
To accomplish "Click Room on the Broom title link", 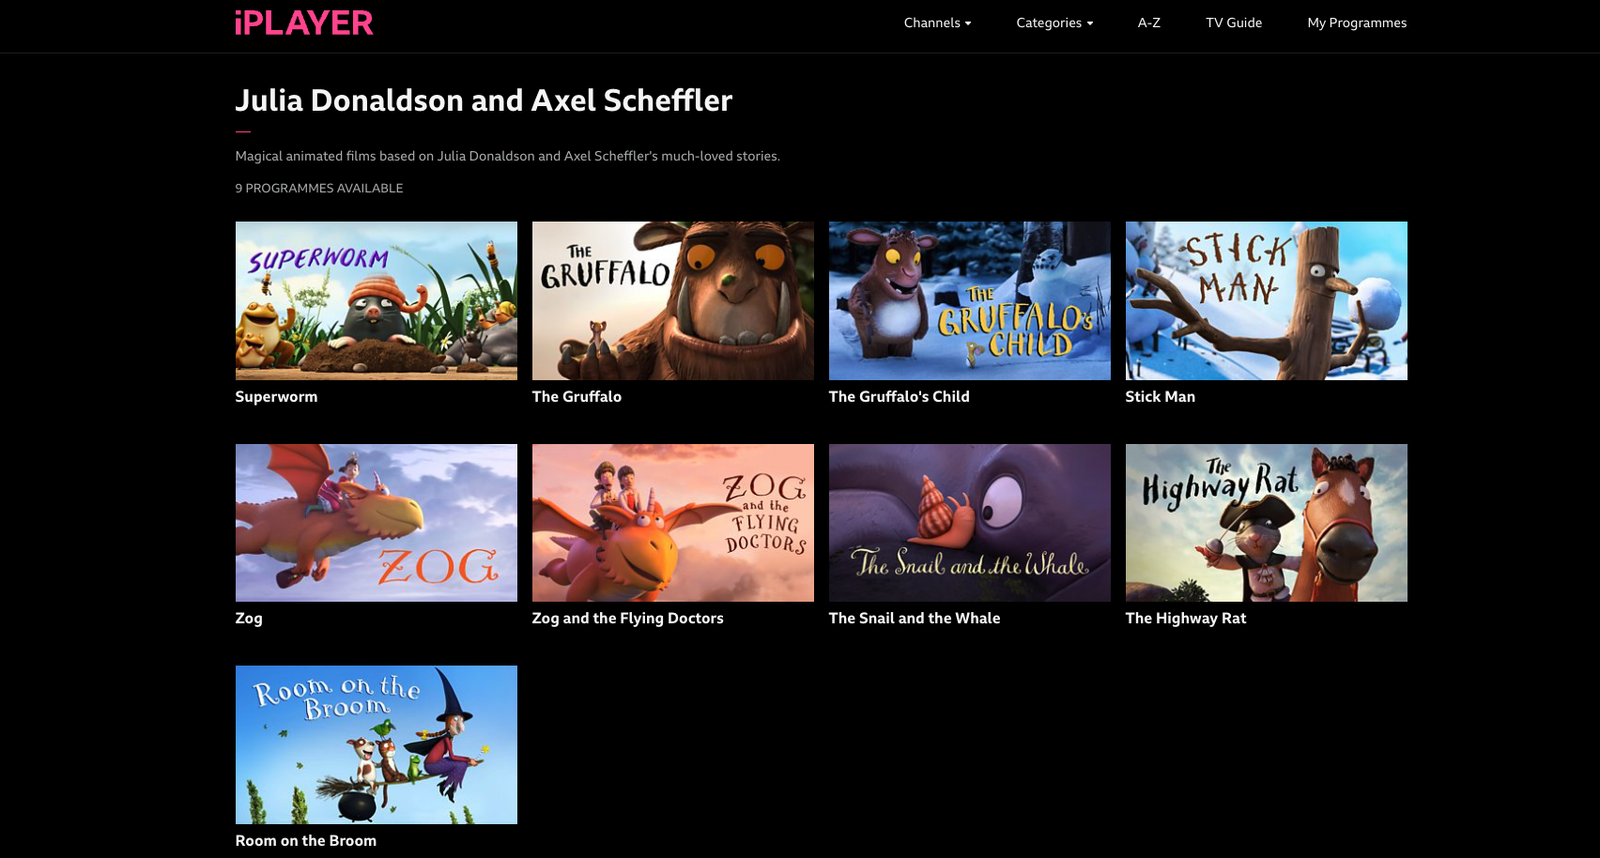I will pos(306,841).
